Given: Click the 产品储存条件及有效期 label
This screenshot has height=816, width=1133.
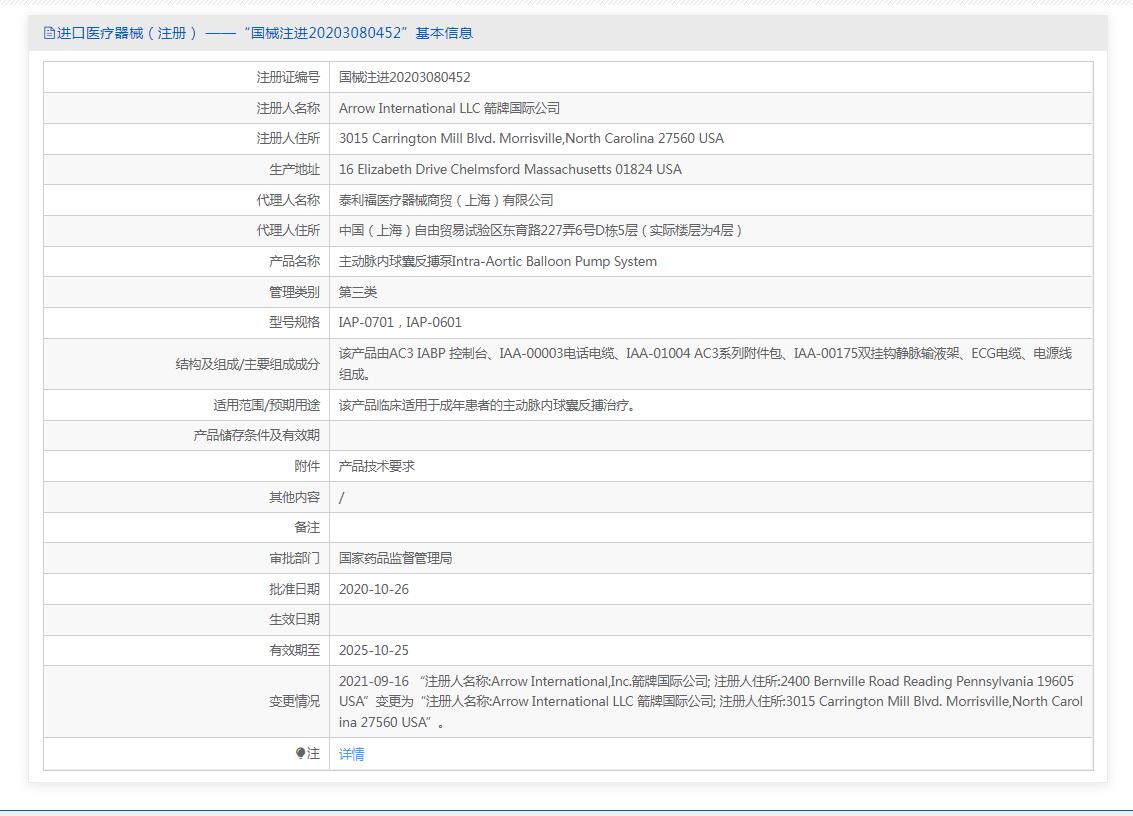Looking at the screenshot, I should pyautogui.click(x=257, y=436).
